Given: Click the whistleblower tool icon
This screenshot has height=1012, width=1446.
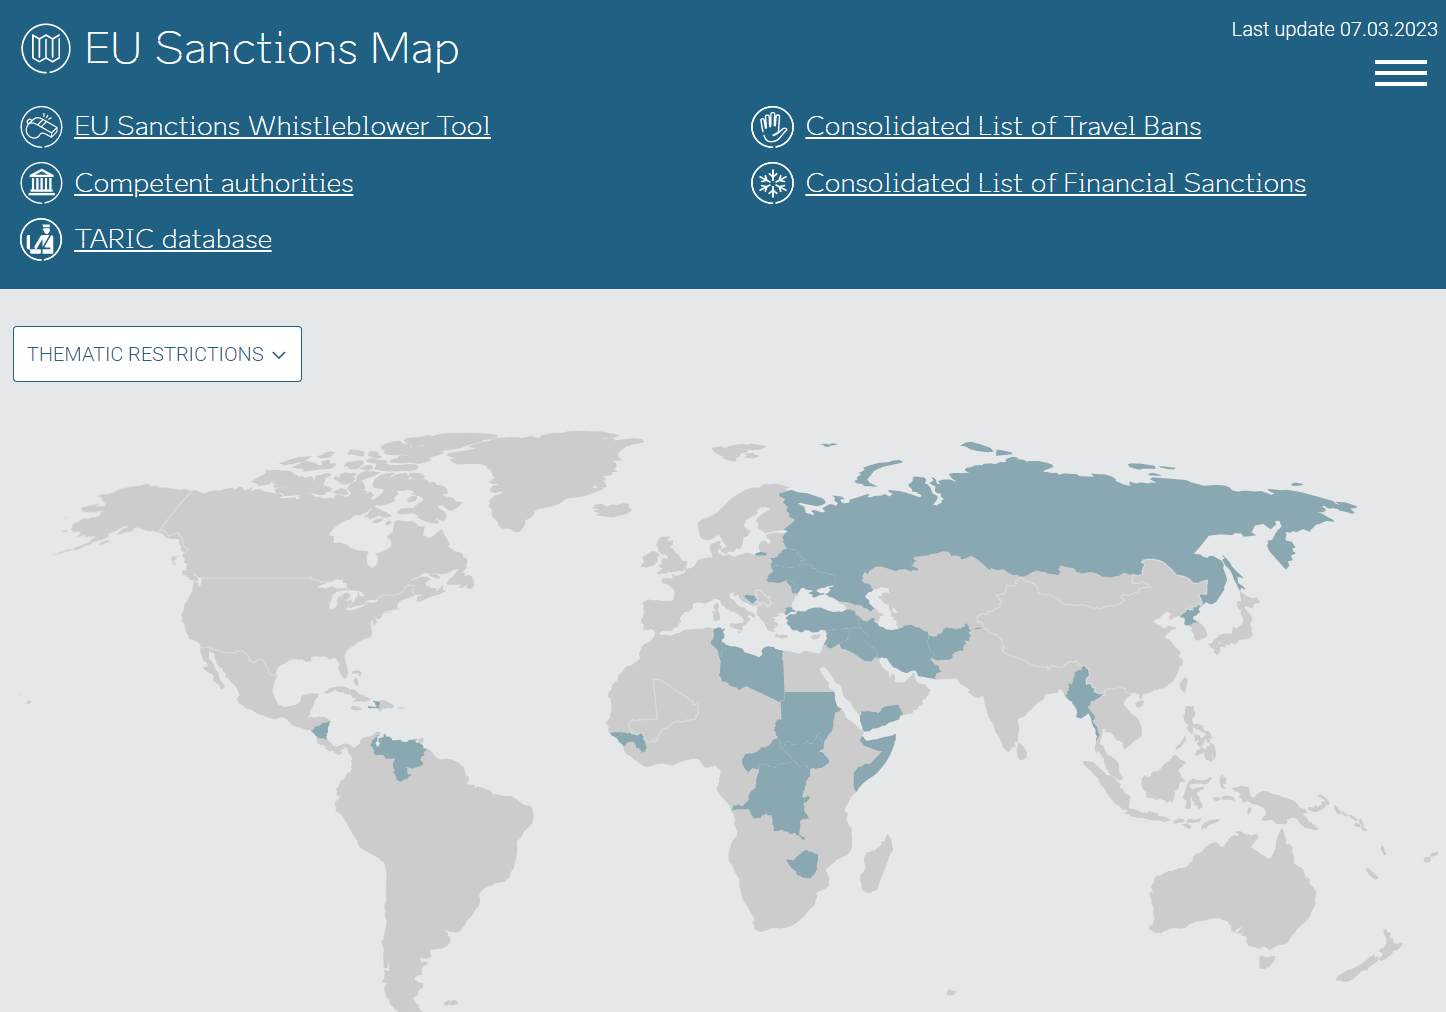Looking at the screenshot, I should point(42,127).
